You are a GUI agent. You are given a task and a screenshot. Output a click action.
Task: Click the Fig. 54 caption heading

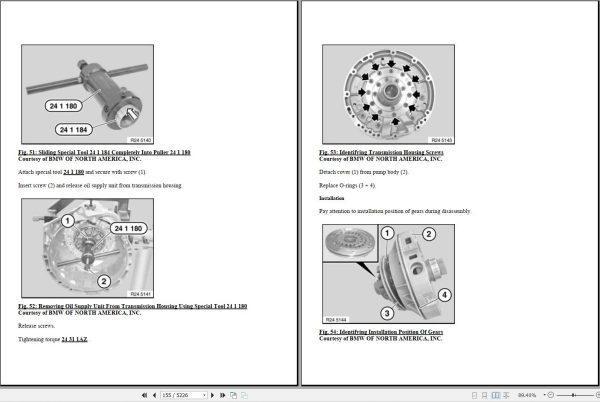(x=381, y=332)
